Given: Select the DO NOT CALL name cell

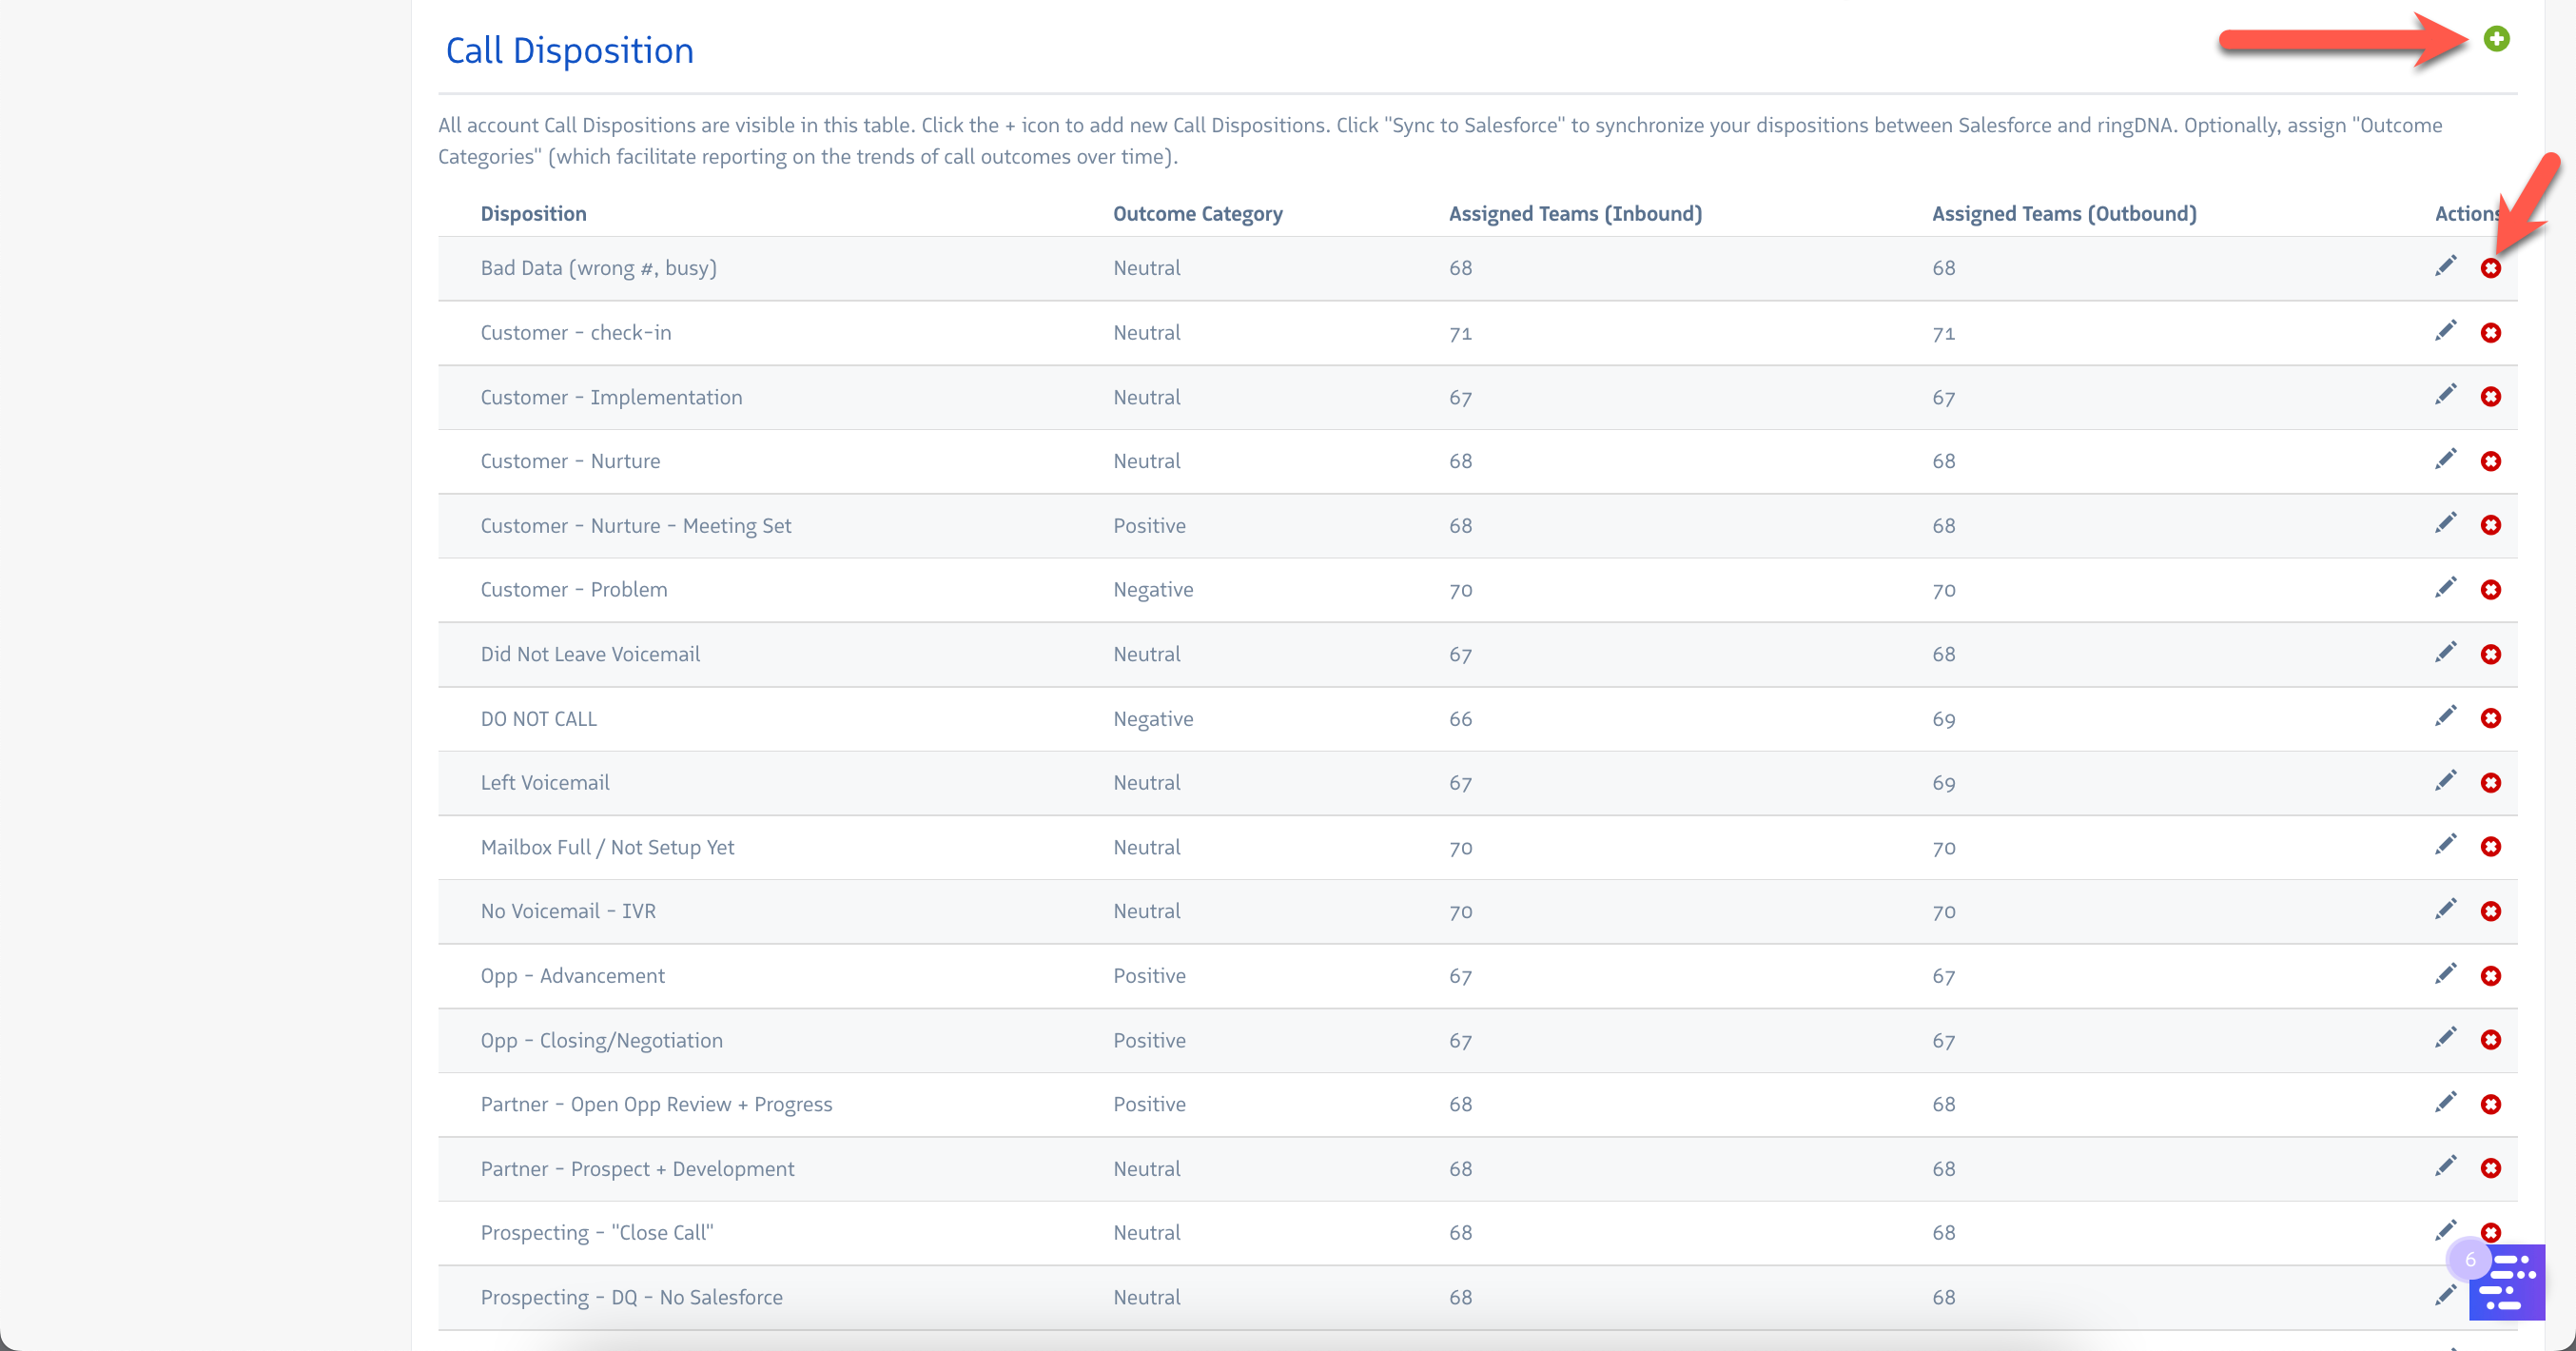Looking at the screenshot, I should point(538,719).
